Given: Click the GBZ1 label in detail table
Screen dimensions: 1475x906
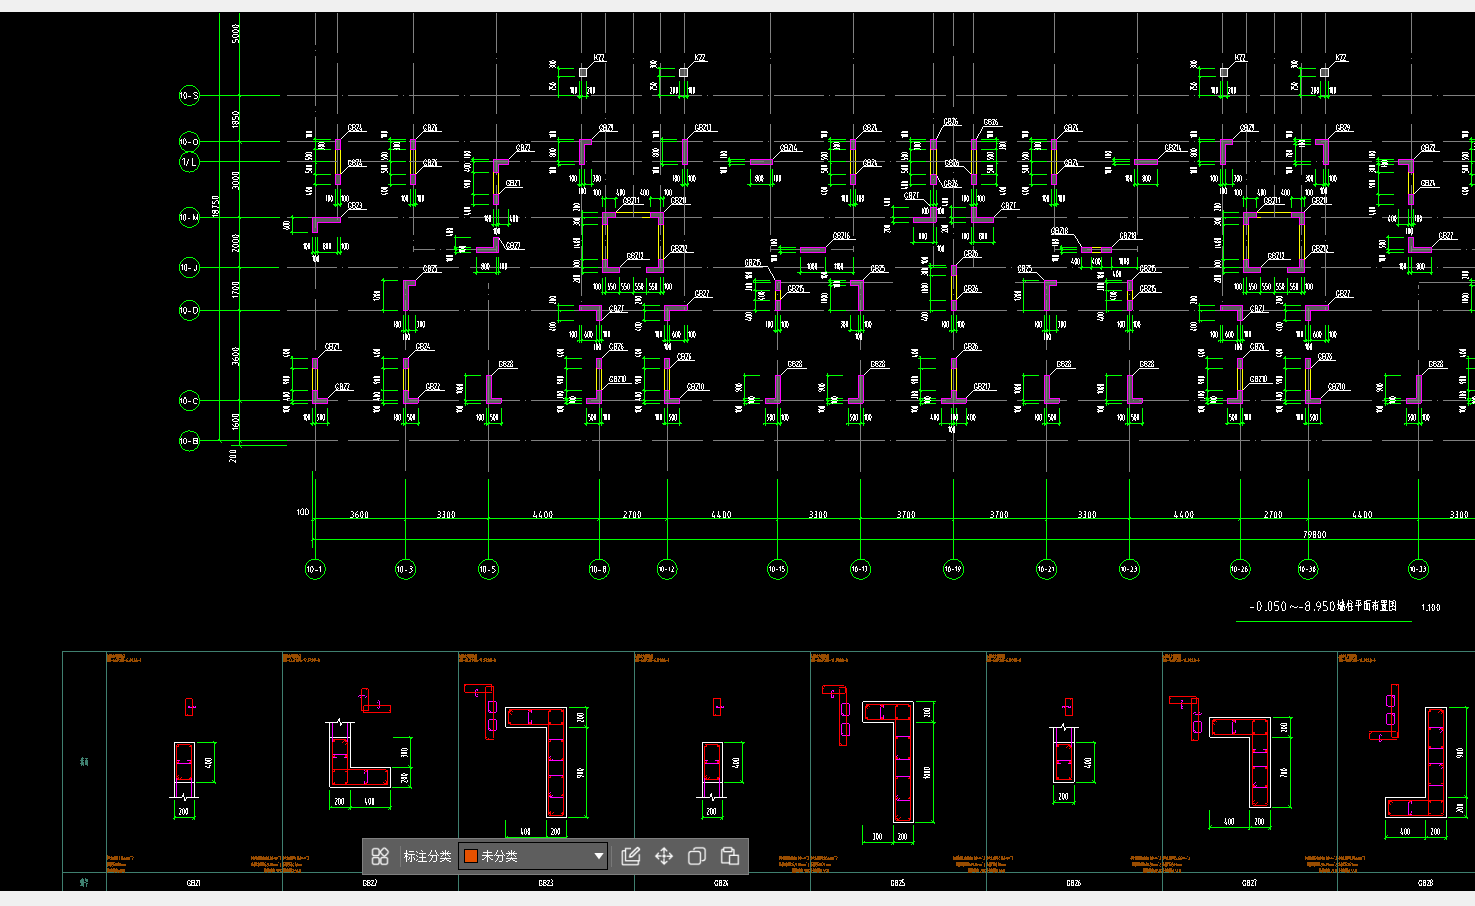Looking at the screenshot, I should click(x=194, y=884).
